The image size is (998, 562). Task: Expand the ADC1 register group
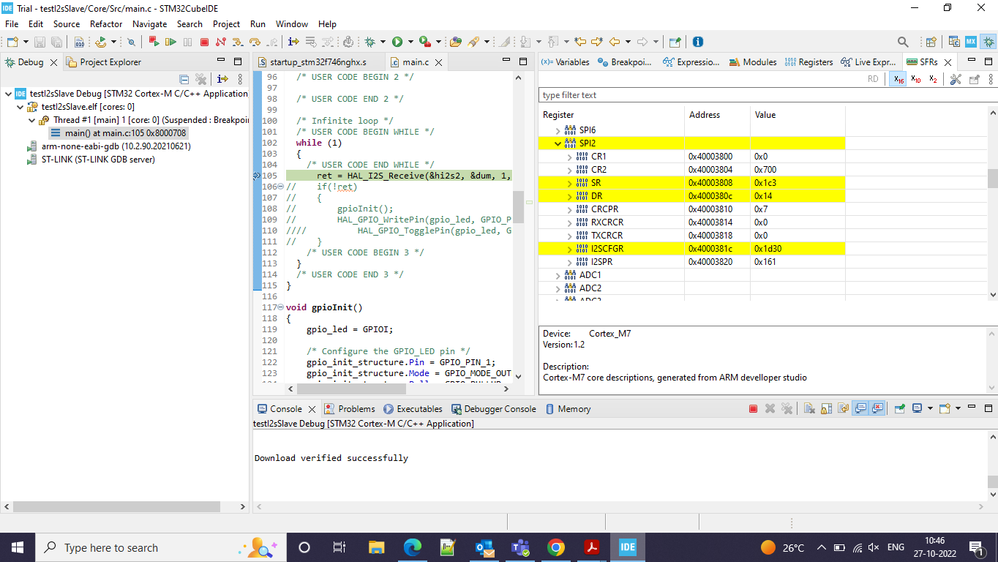point(558,276)
